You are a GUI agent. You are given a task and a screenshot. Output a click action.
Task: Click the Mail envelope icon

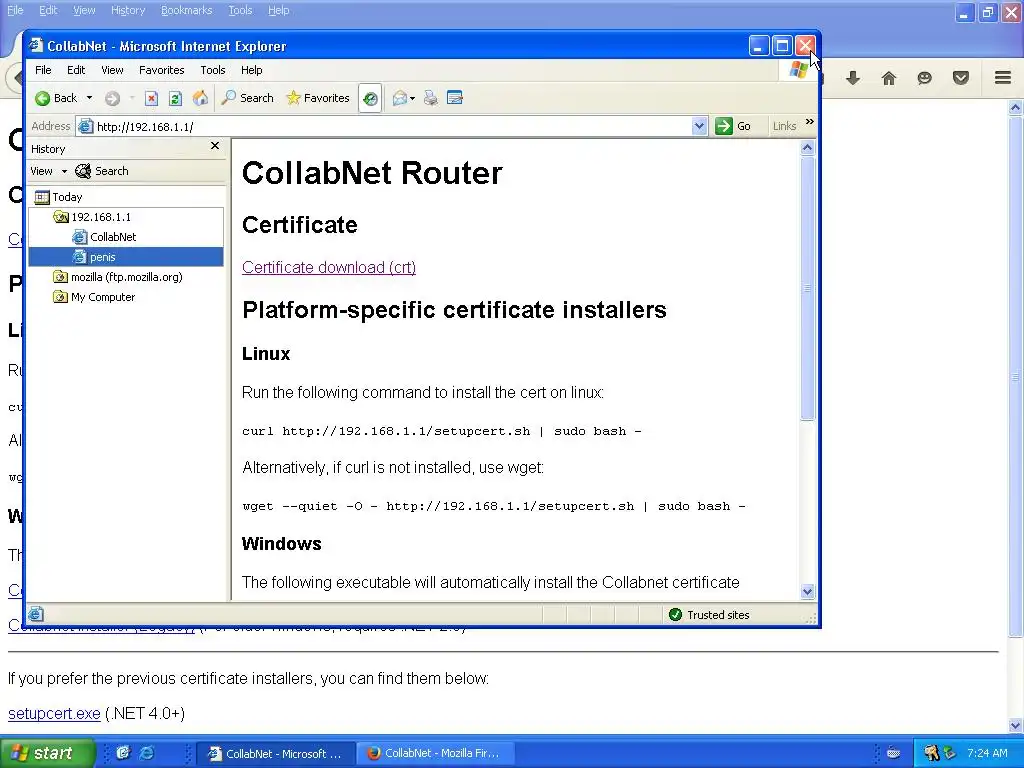click(x=400, y=99)
